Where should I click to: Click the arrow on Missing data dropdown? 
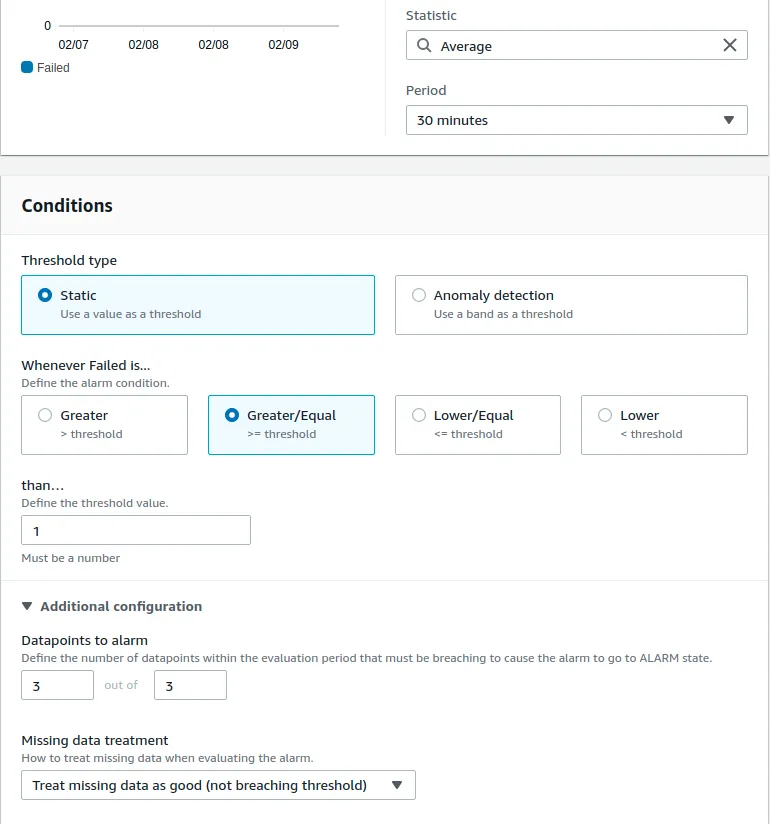(397, 785)
